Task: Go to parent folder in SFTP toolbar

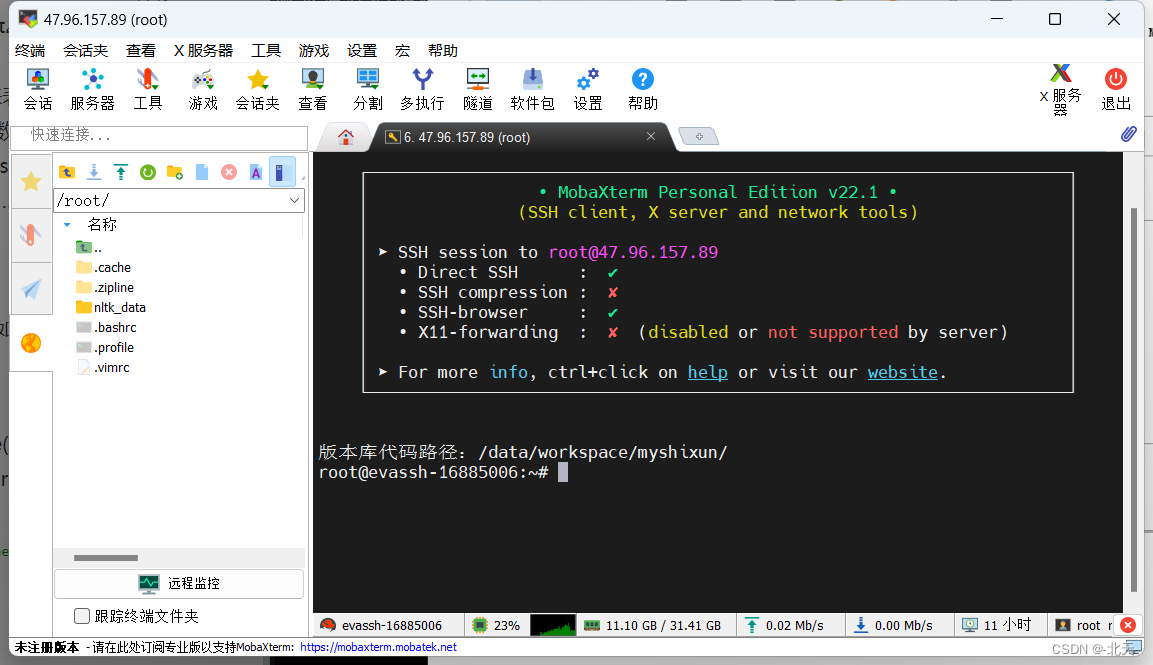Action: [x=67, y=172]
